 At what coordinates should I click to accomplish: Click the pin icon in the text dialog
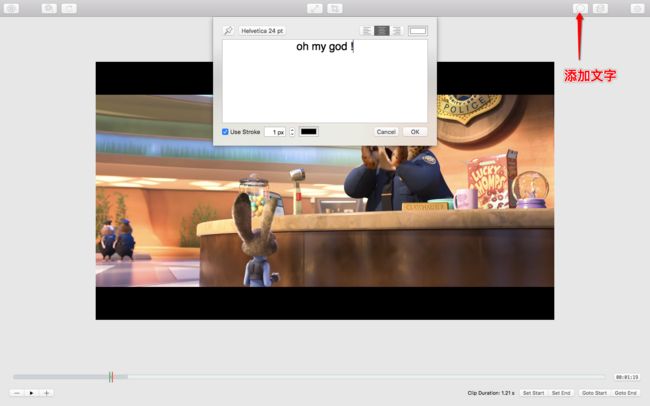[x=228, y=31]
